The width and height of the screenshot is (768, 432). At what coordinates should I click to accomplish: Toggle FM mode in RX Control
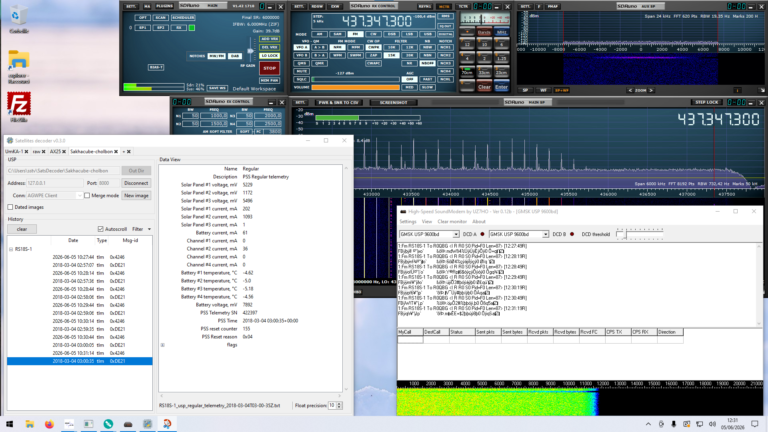[355, 34]
